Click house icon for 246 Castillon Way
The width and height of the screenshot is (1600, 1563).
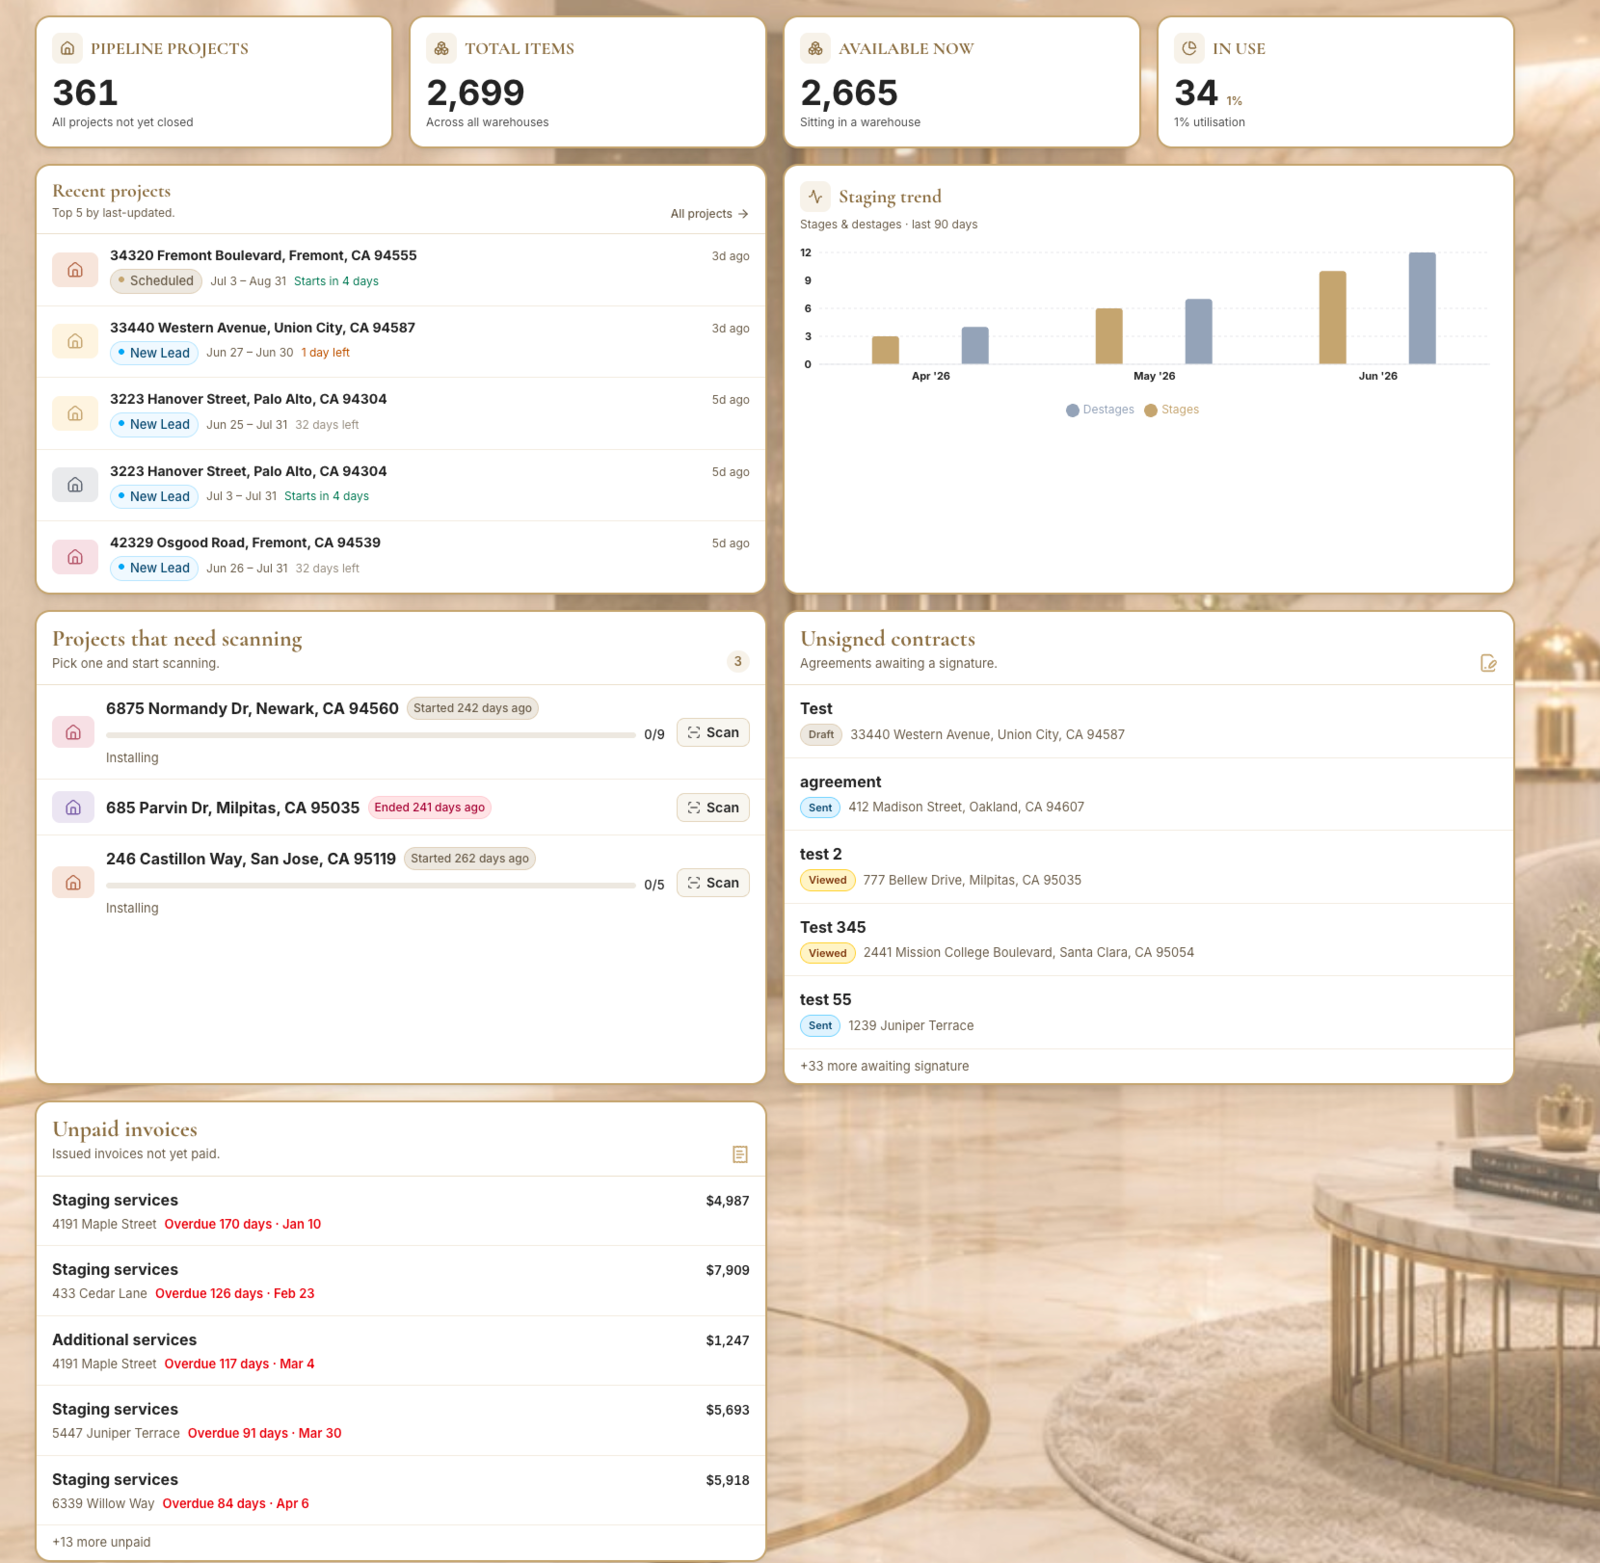(73, 882)
